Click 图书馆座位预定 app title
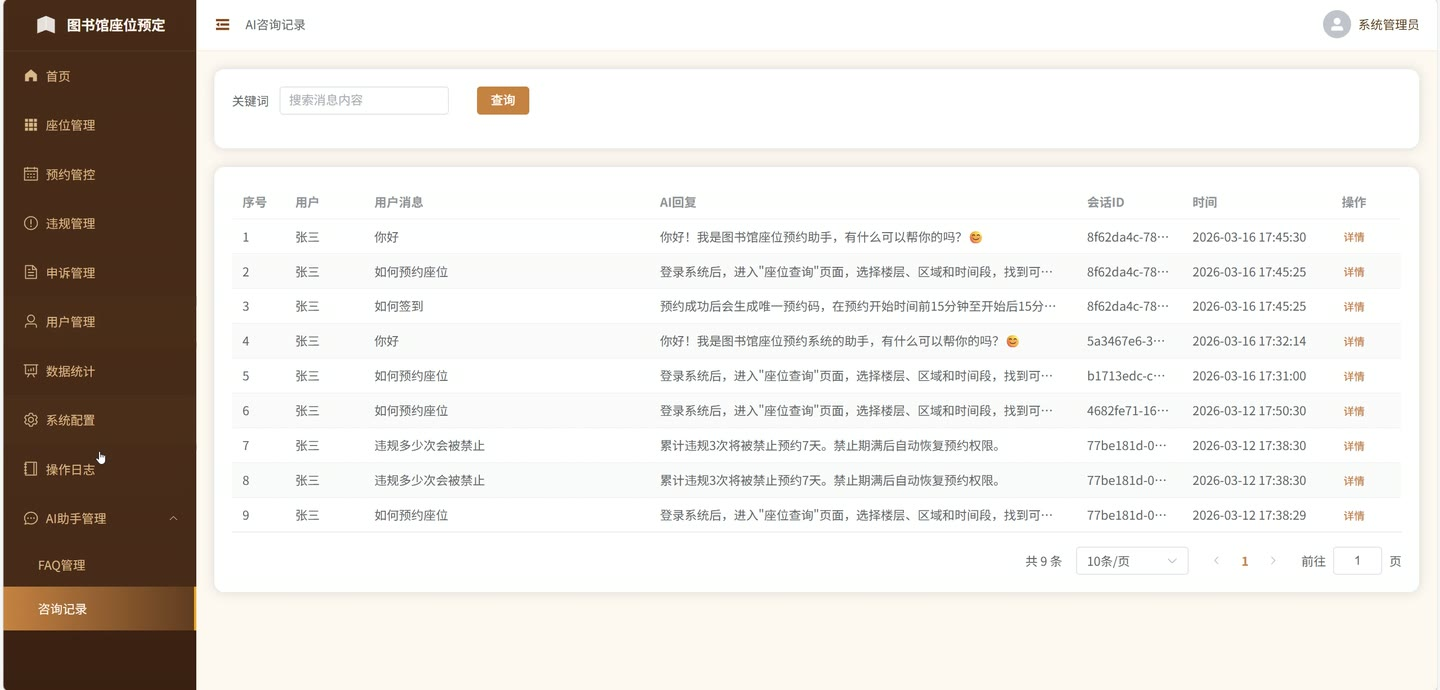The image size is (1440, 690). pyautogui.click(x=116, y=25)
